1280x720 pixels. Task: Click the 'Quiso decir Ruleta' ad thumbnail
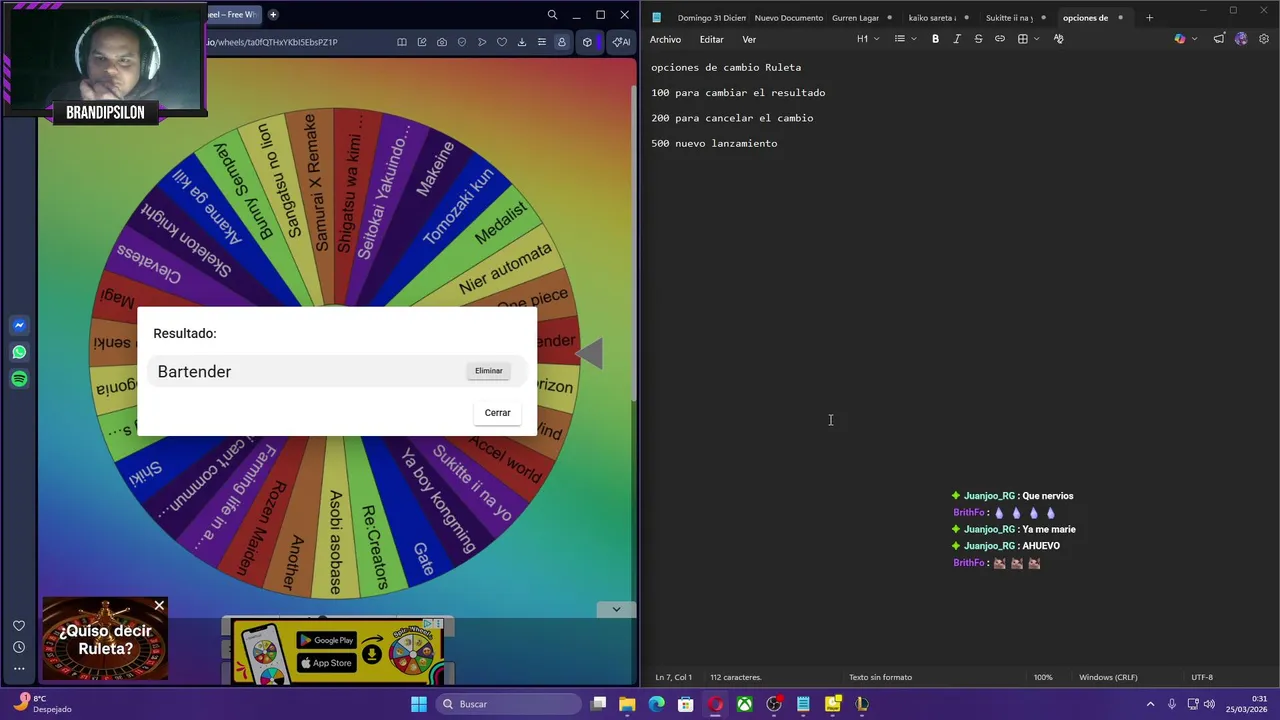[105, 639]
